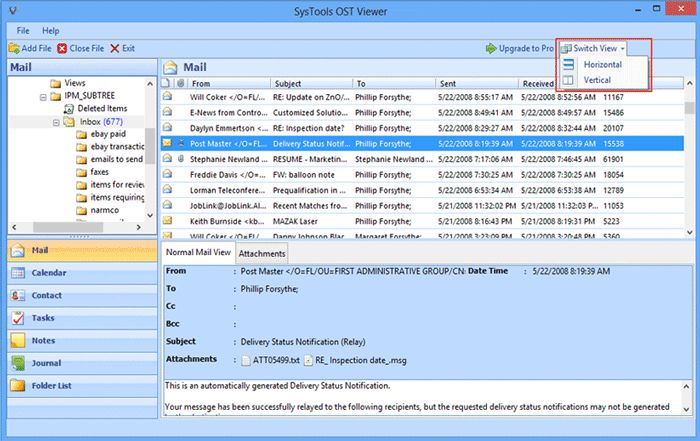Click mail list scrollbar up arrow
The width and height of the screenshot is (700, 441).
click(x=690, y=83)
